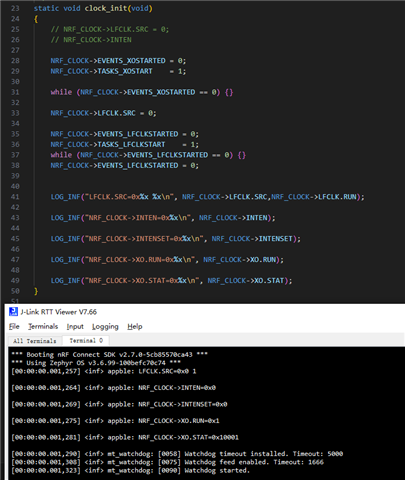Image resolution: width=405 pixels, height=480 pixels.
Task: Click the Booting nRF Connect SDK line
Action: pyautogui.click(x=109, y=354)
